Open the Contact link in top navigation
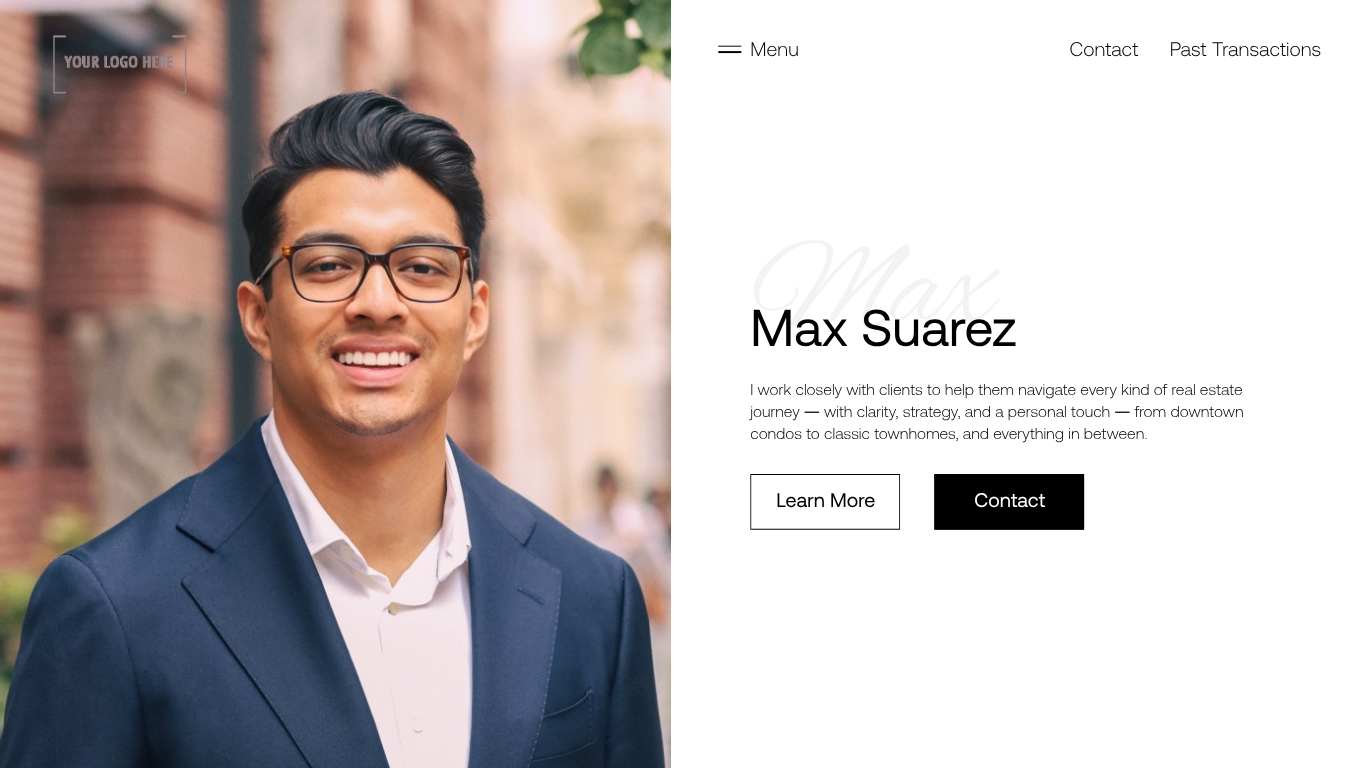 coord(1103,49)
